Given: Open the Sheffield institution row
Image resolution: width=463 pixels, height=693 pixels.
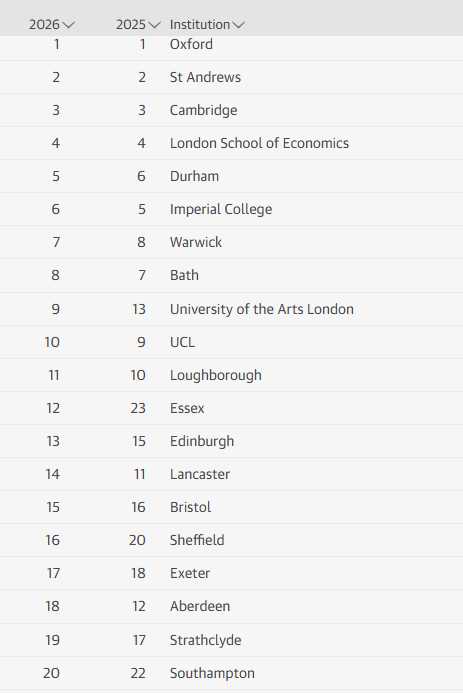Looking at the screenshot, I should tap(232, 540).
